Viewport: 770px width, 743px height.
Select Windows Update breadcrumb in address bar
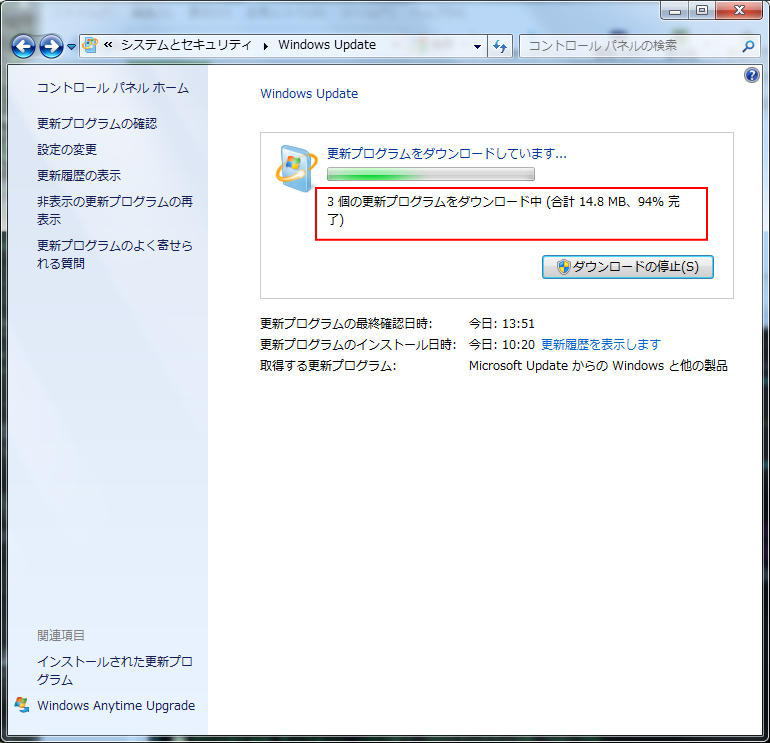point(327,45)
